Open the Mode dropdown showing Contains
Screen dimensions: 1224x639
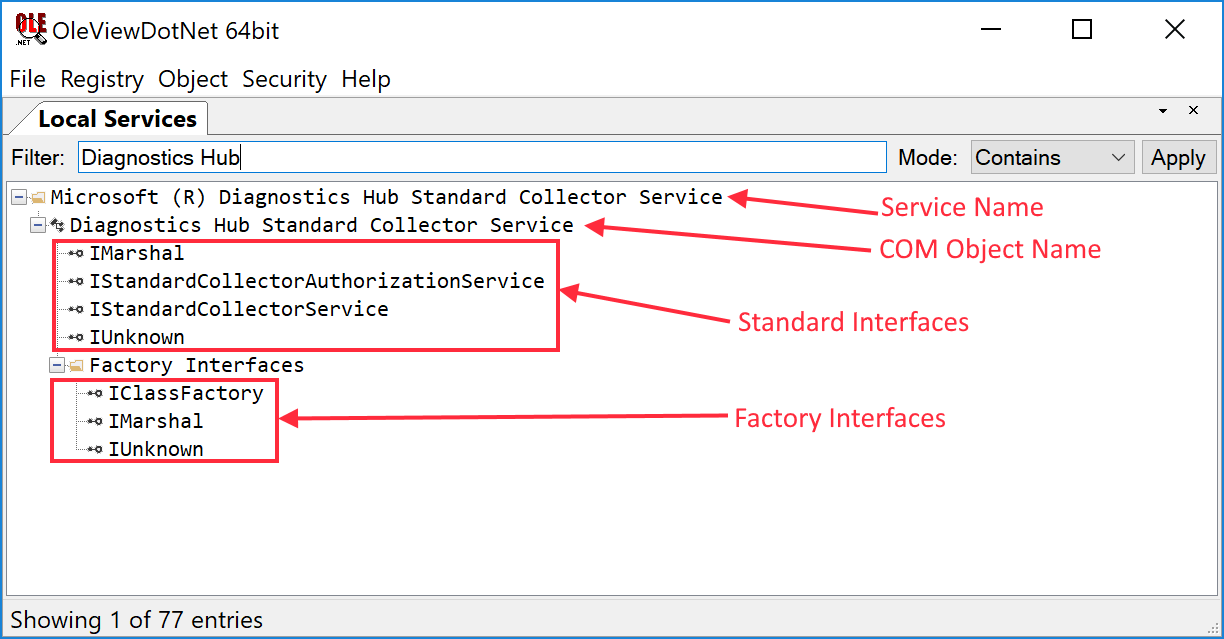[x=1051, y=158]
